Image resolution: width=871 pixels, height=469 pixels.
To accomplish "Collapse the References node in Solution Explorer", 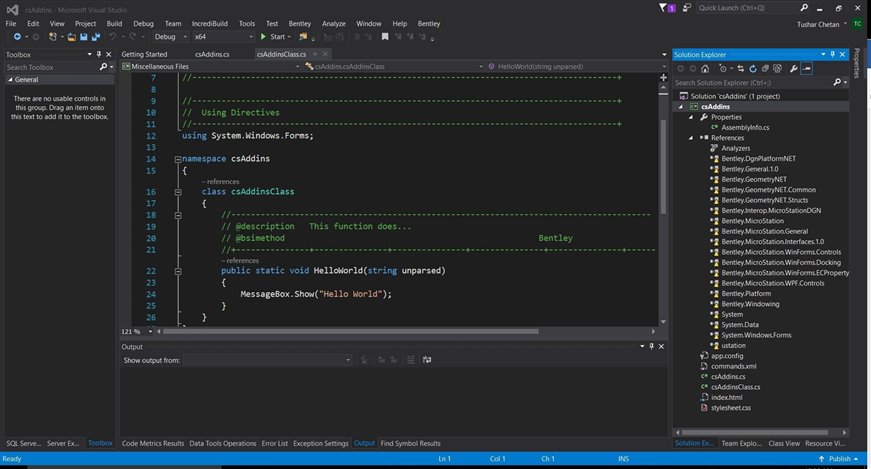I will coord(691,138).
